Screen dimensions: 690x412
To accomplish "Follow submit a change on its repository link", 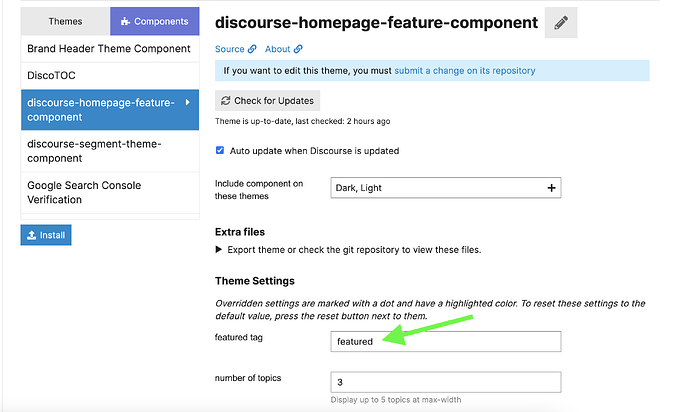I will (465, 70).
